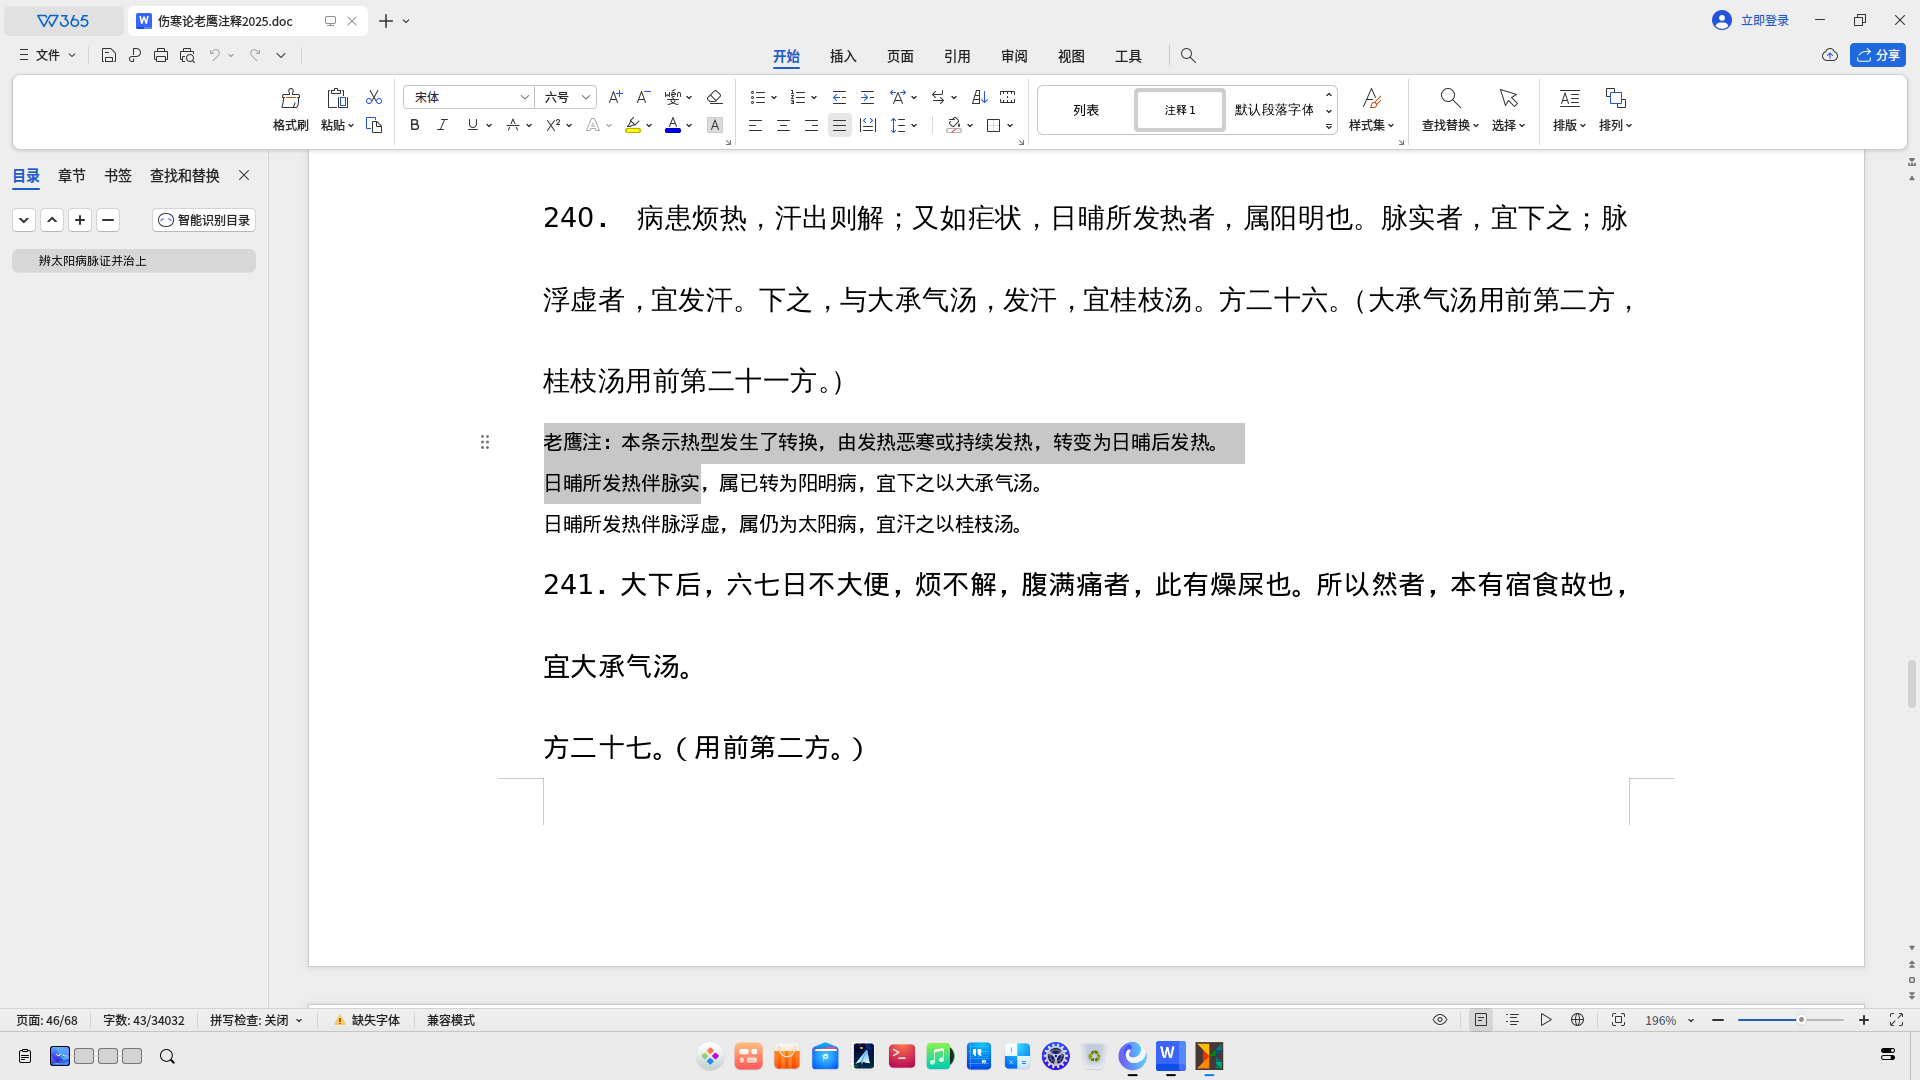Click the Format Painter (格式刷) icon
Screen dimensions: 1920x1080
pyautogui.click(x=291, y=98)
